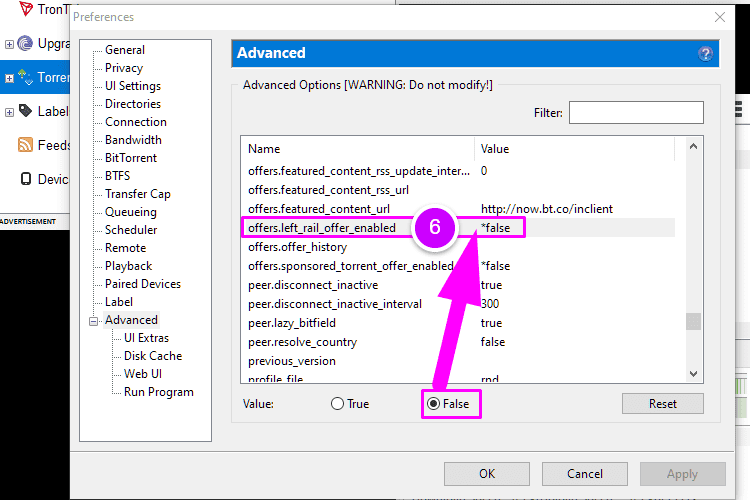The width and height of the screenshot is (750, 500).
Task: Click the Devices icon in sidebar
Action: [x=26, y=179]
